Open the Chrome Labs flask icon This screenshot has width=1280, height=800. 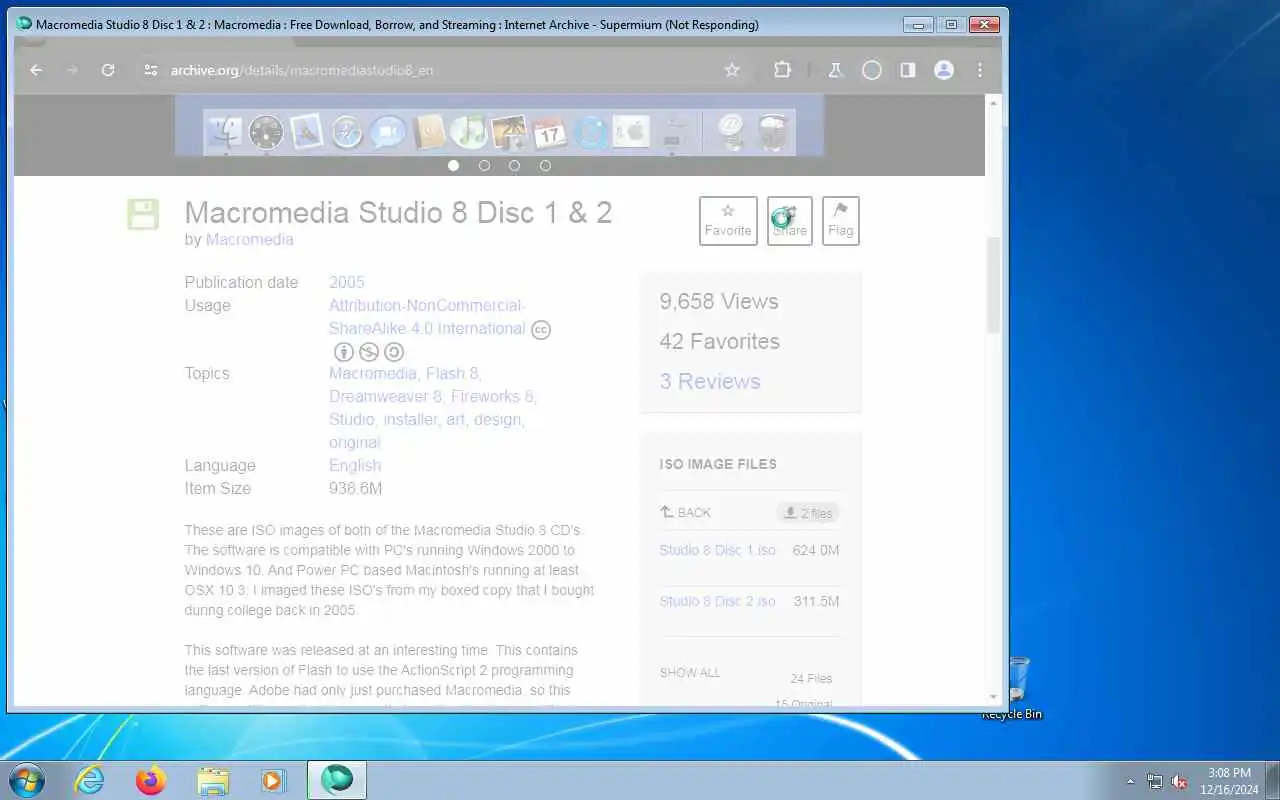[835, 70]
